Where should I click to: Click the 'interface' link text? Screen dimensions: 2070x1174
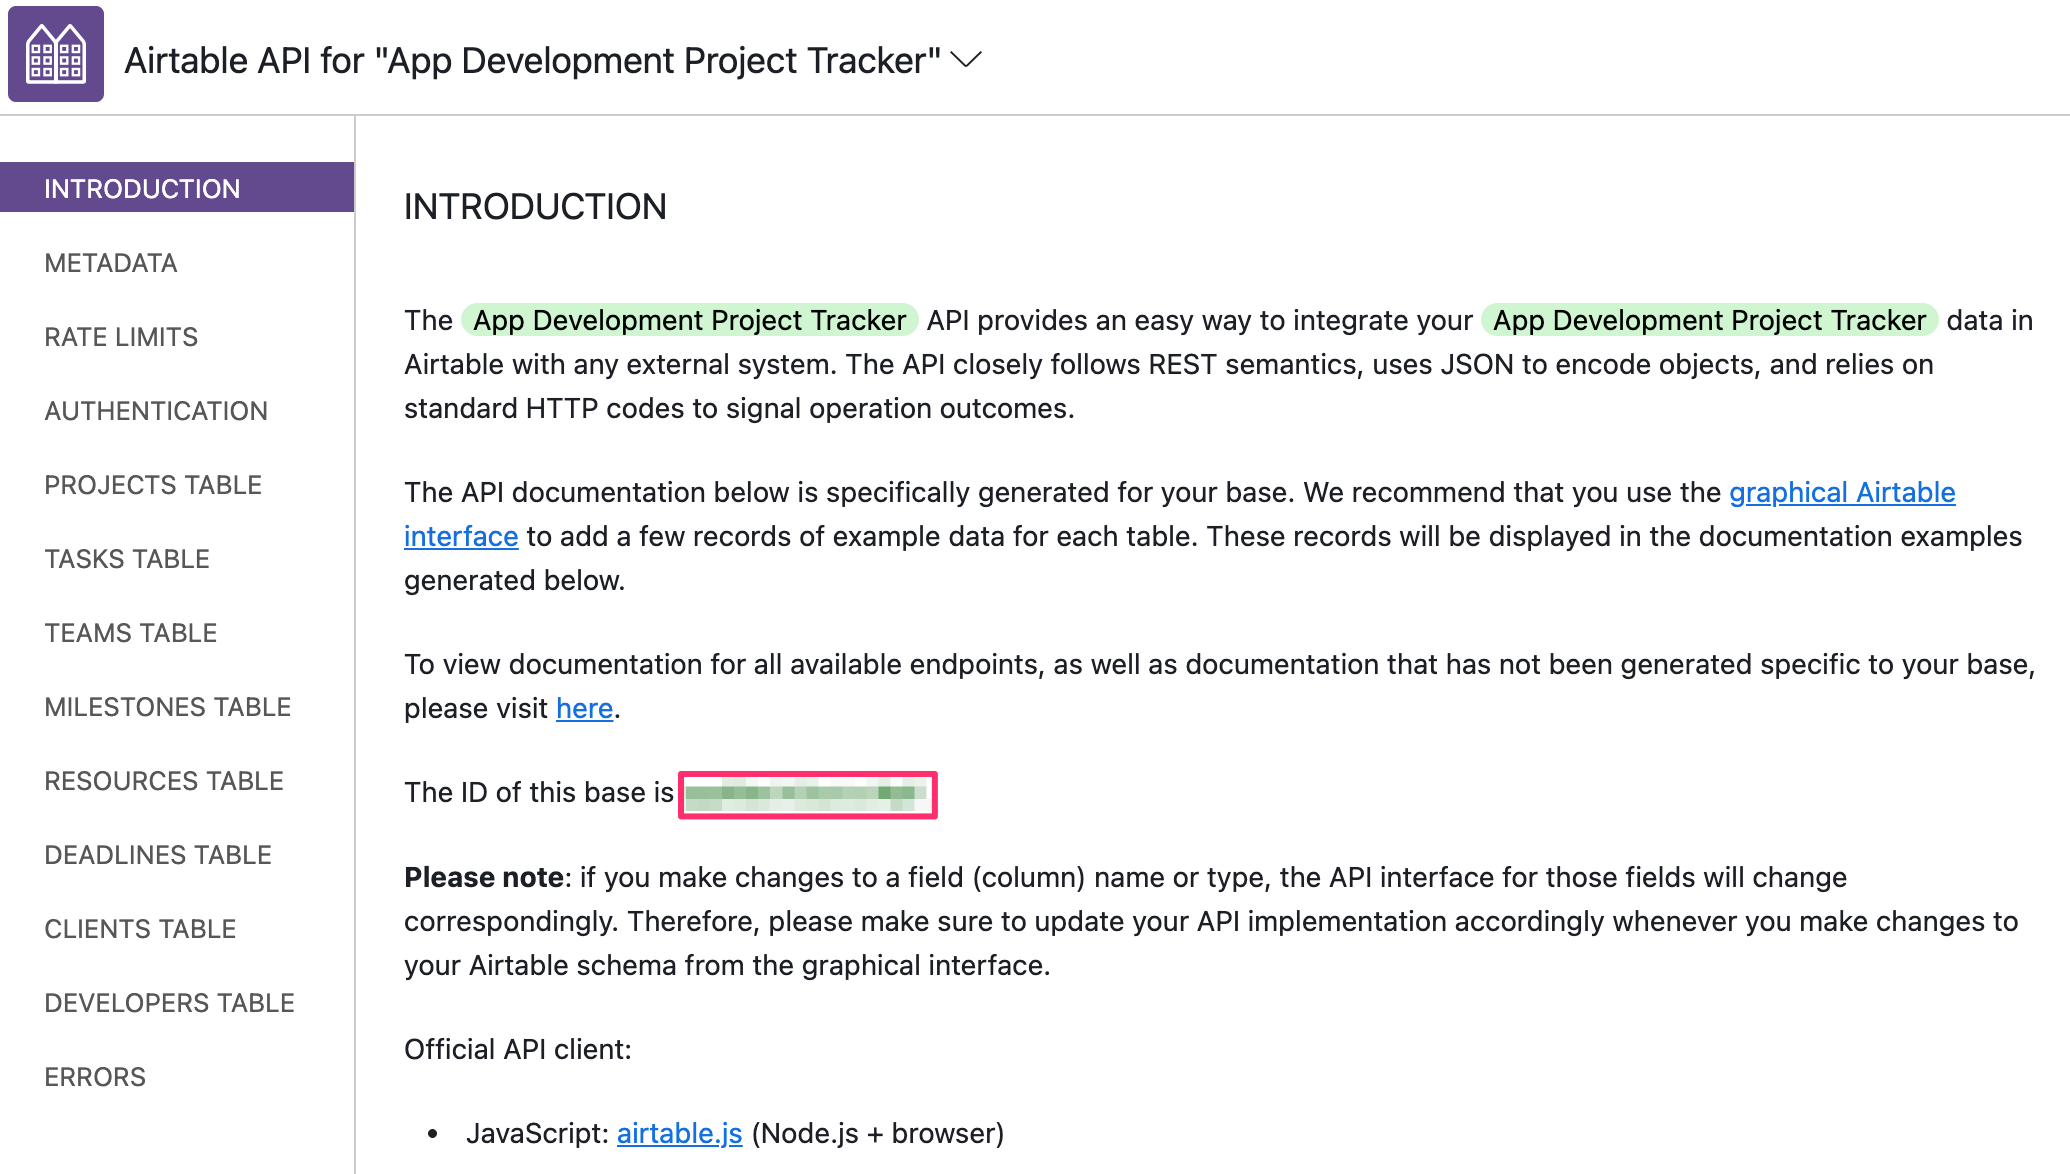[x=461, y=536]
